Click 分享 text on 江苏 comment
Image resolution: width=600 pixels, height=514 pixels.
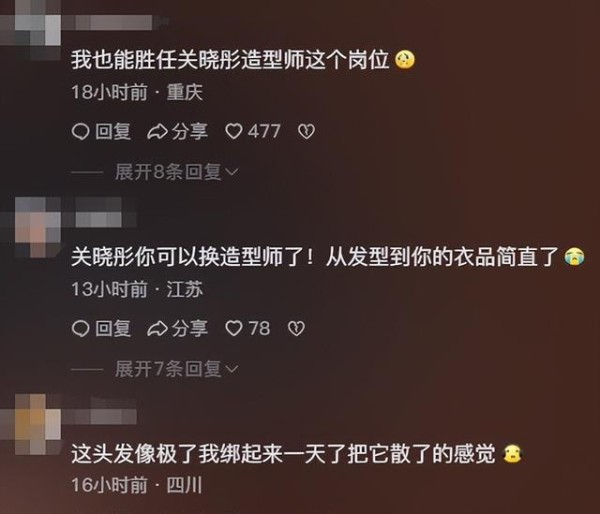[189, 328]
